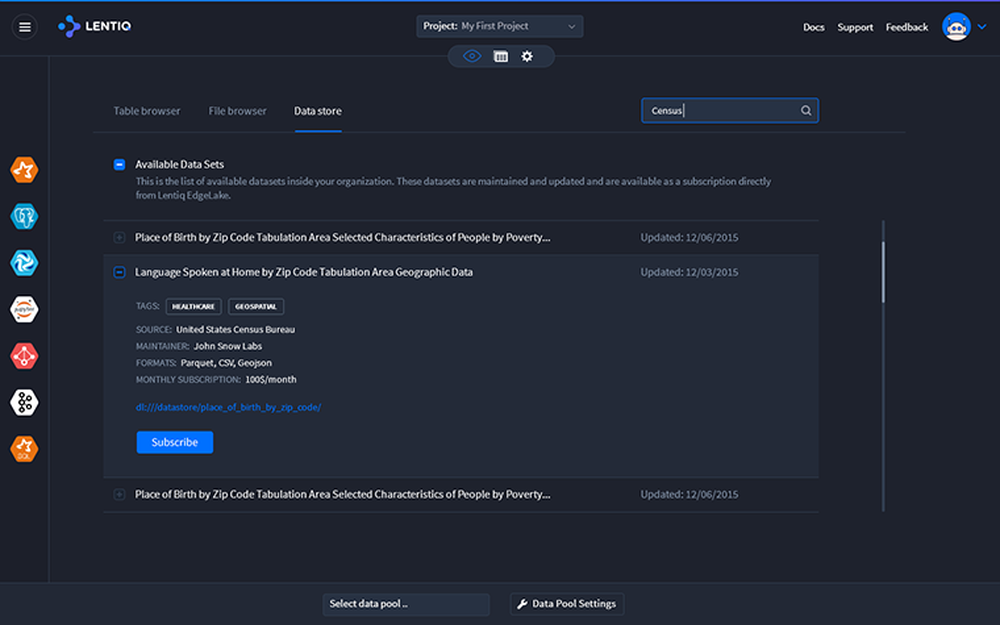1000x625 pixels.
Task: Subscribe to the Language Spoken dataset
Action: click(x=174, y=442)
